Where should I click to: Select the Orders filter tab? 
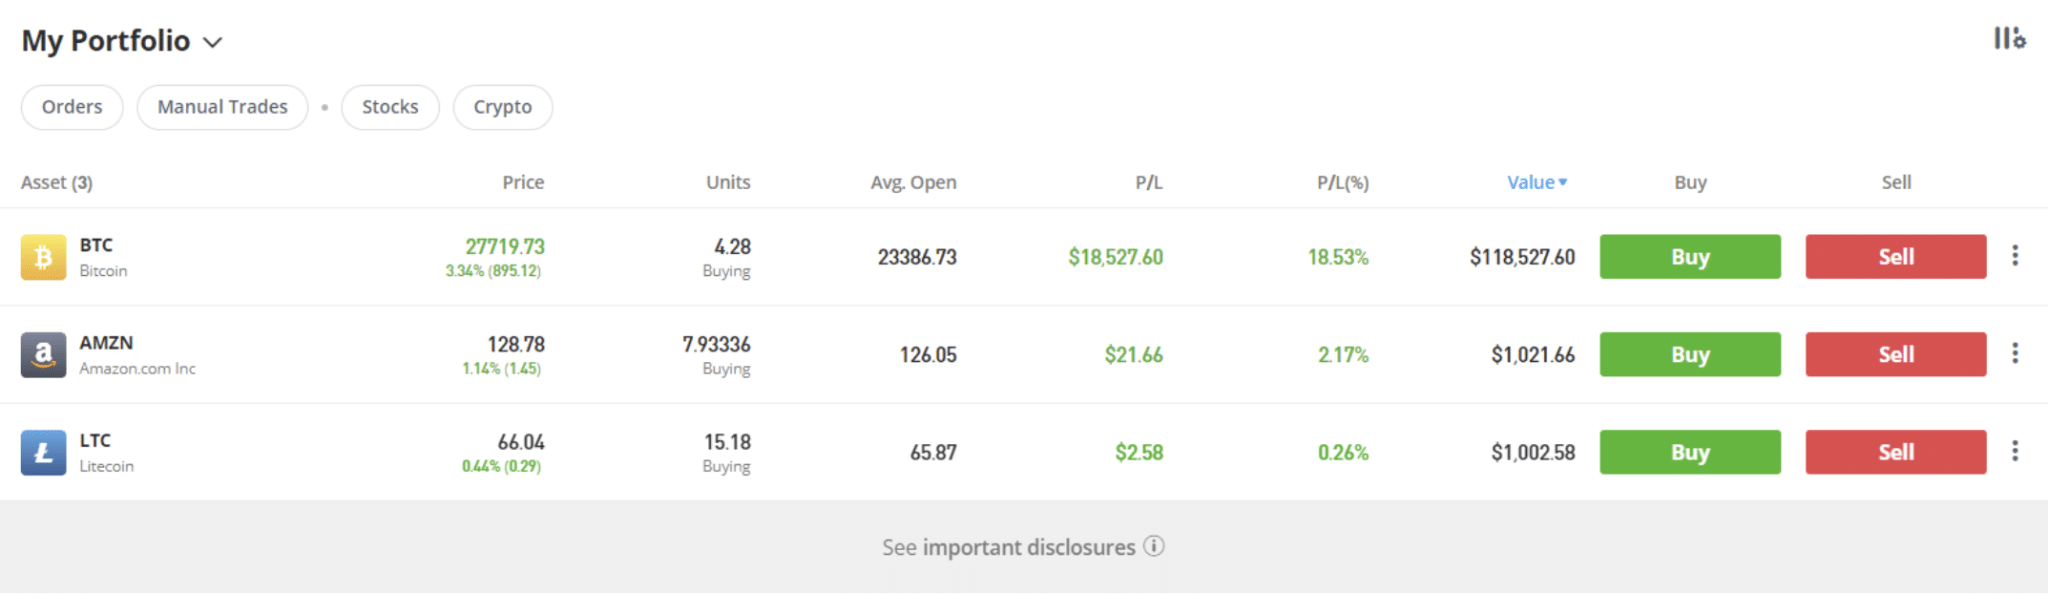(x=72, y=107)
